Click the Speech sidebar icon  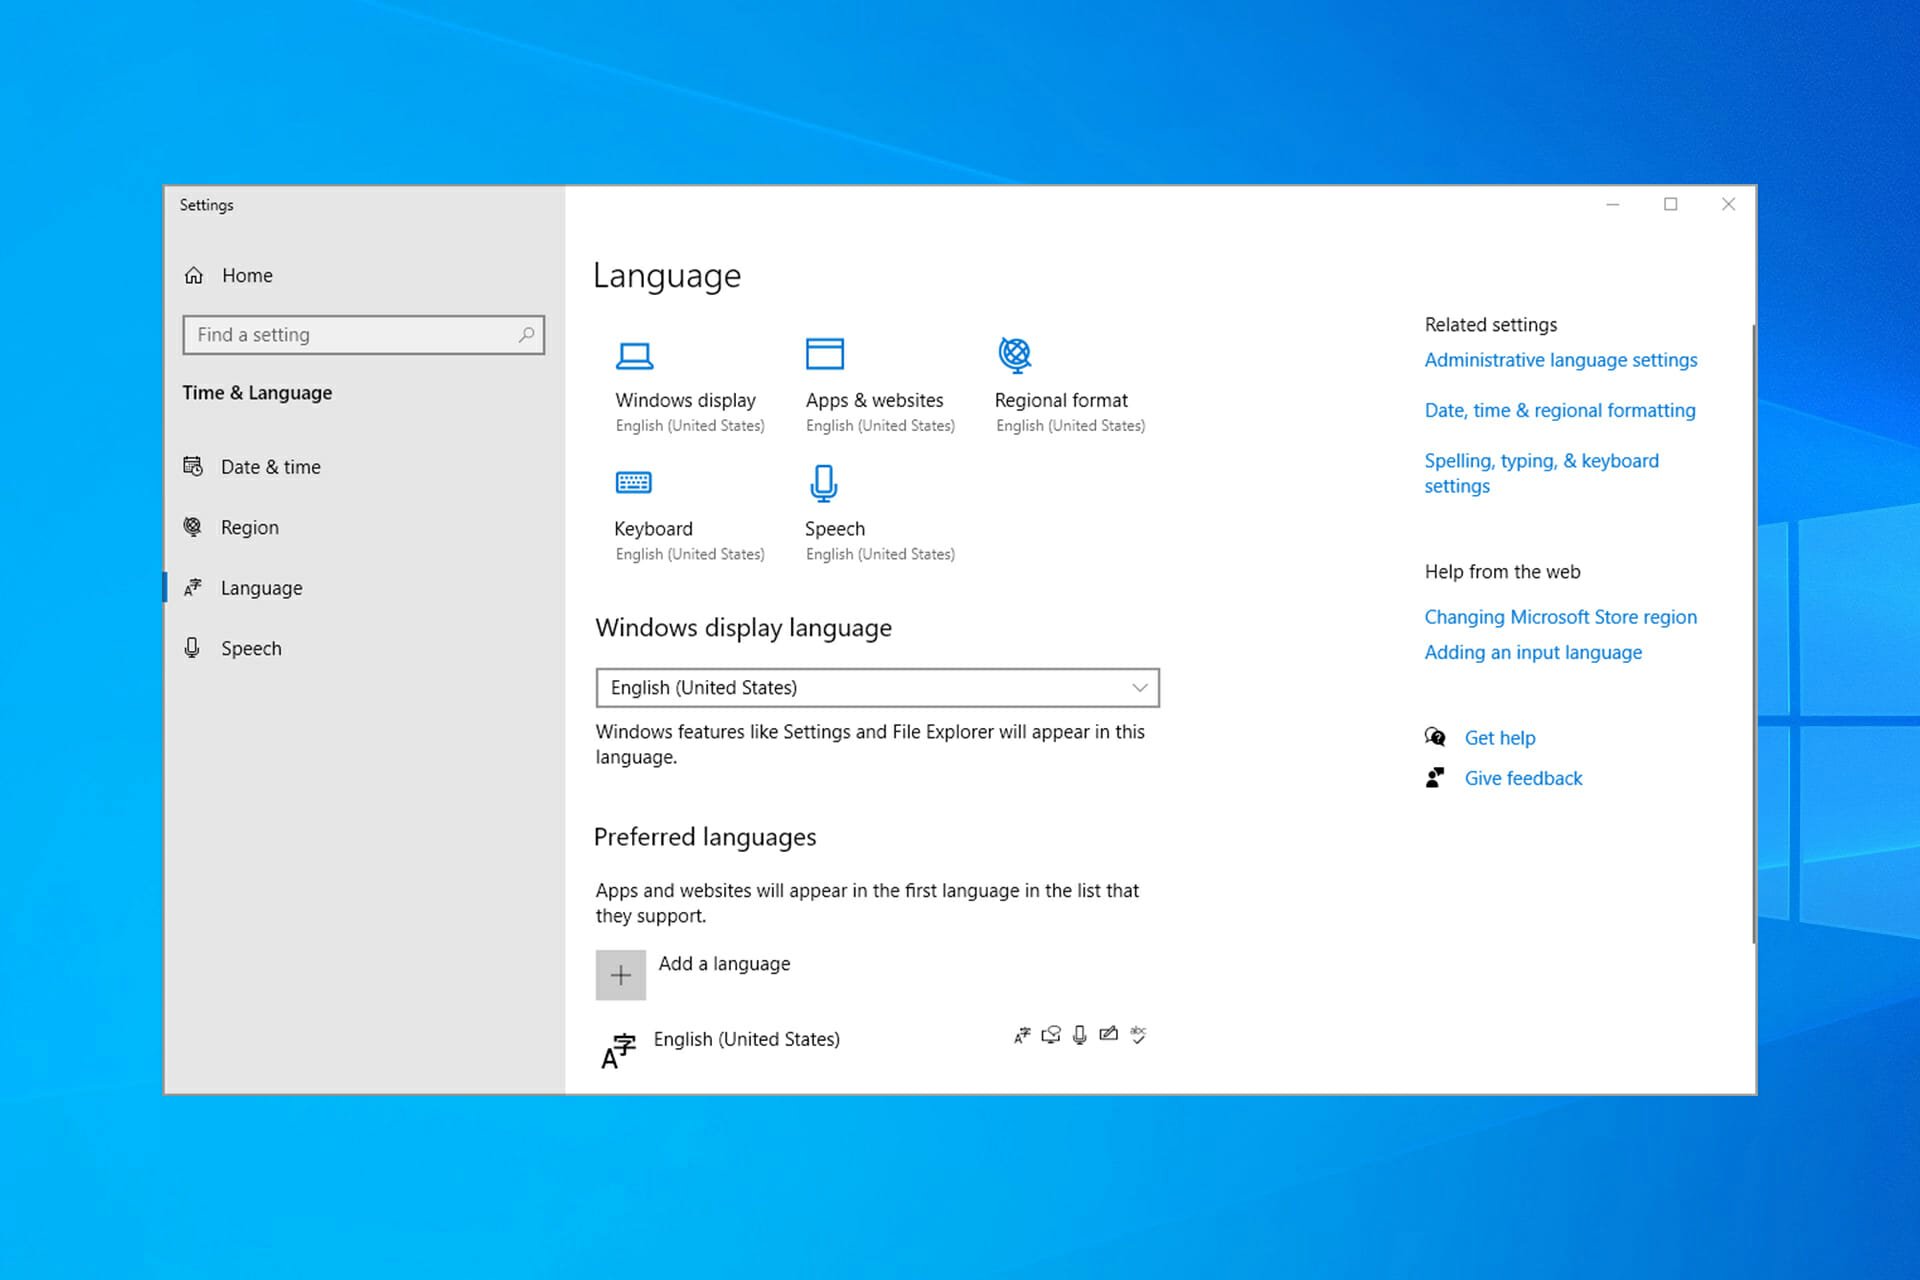point(193,647)
